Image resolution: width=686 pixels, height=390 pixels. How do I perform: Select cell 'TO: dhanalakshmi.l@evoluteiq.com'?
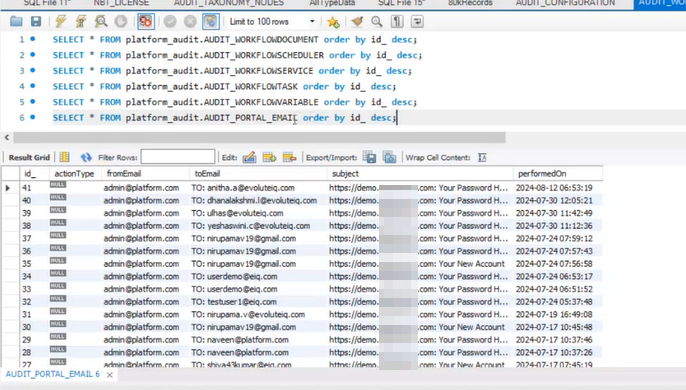(258, 200)
